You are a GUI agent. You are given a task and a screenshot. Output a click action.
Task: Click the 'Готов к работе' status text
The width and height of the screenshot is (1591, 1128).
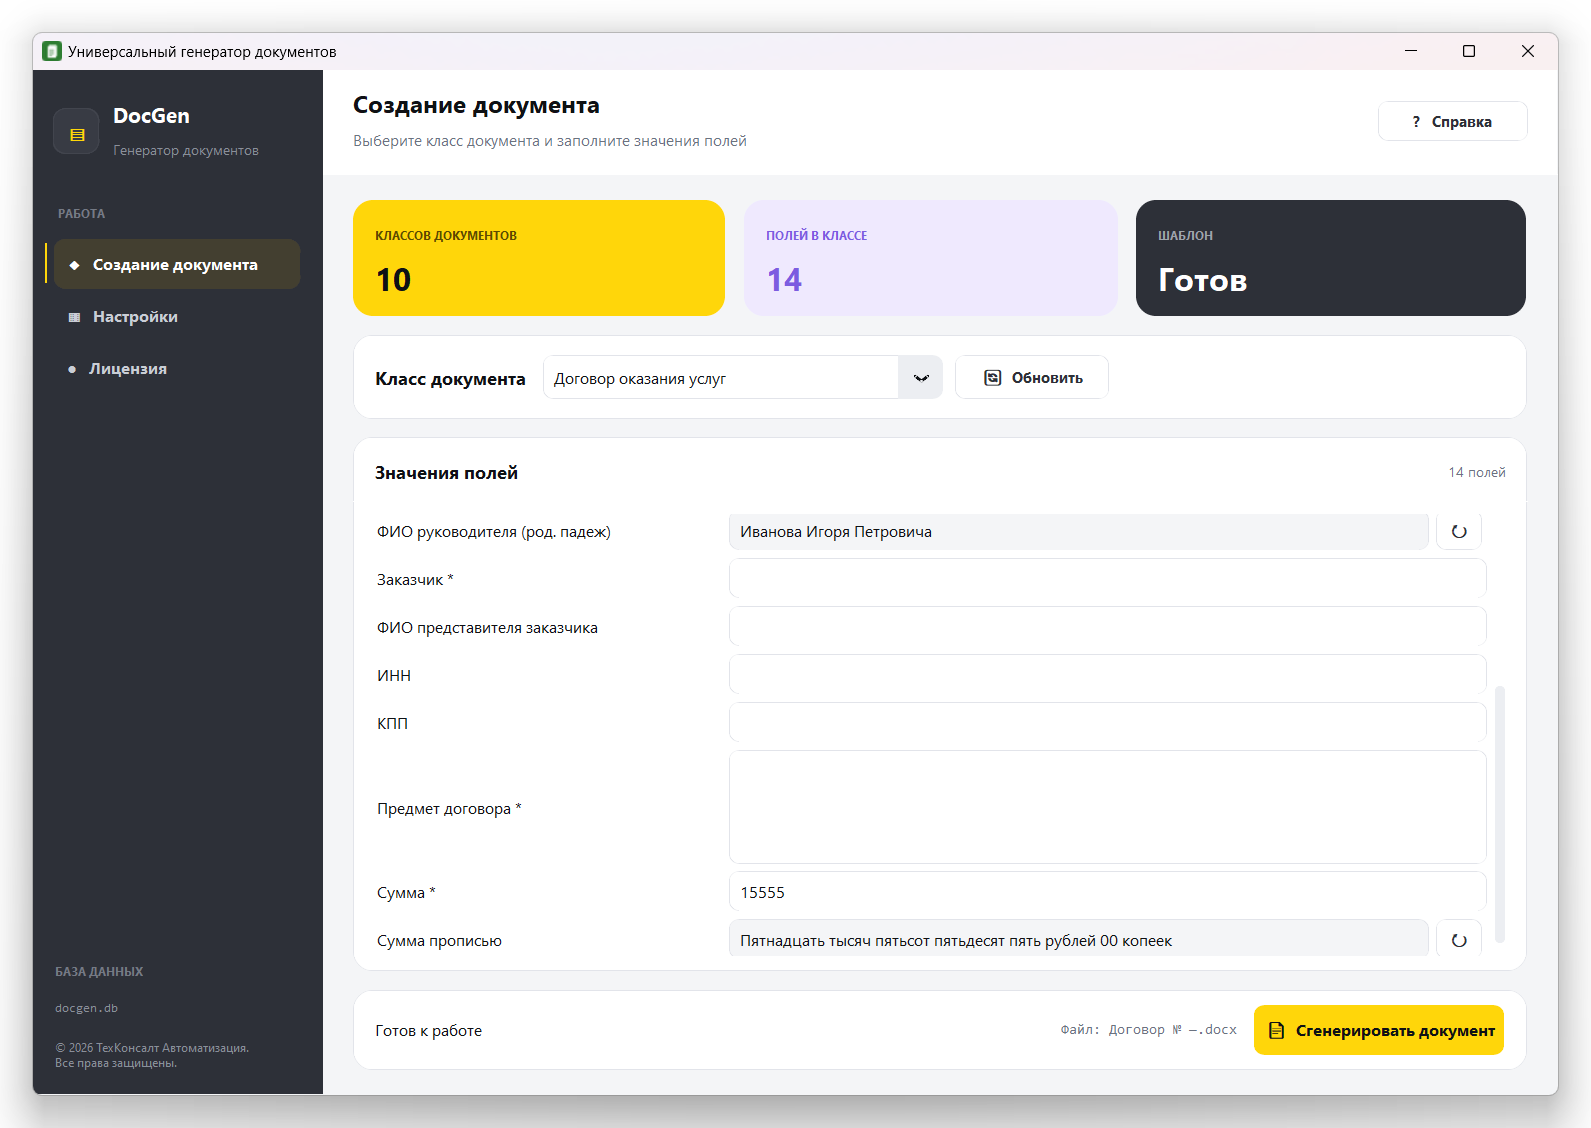click(x=428, y=1031)
